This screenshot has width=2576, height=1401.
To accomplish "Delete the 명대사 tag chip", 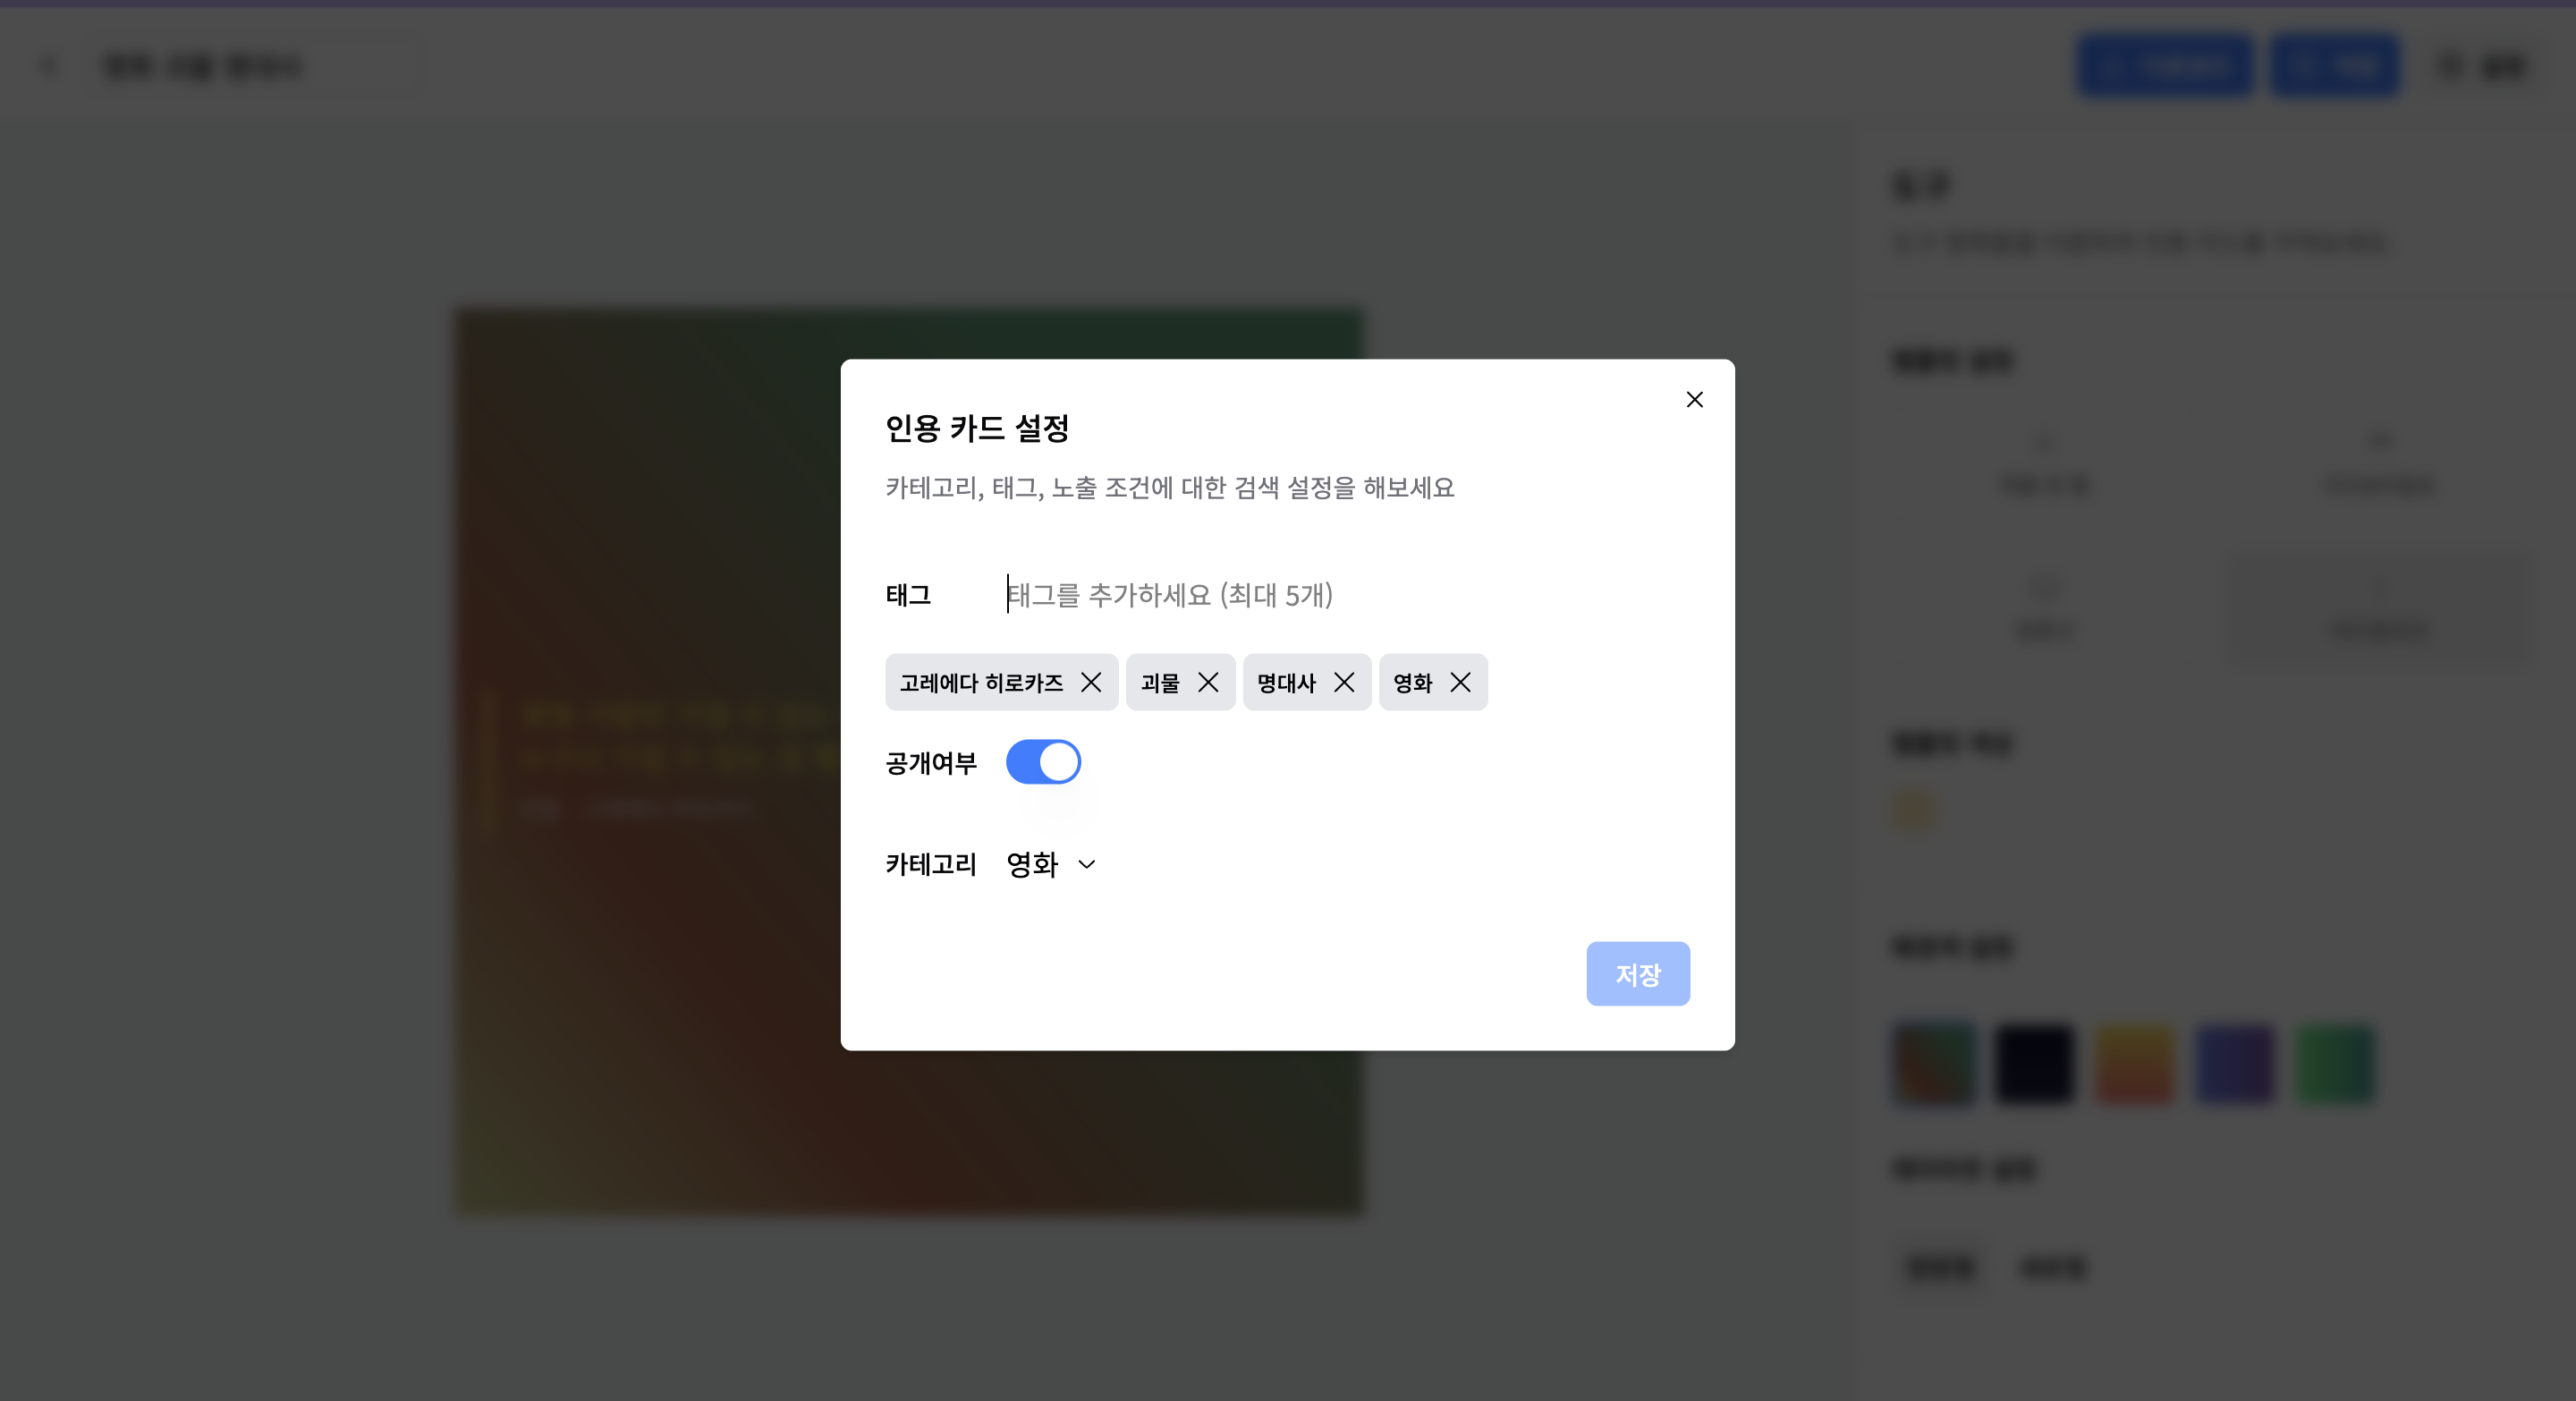I will [1344, 682].
